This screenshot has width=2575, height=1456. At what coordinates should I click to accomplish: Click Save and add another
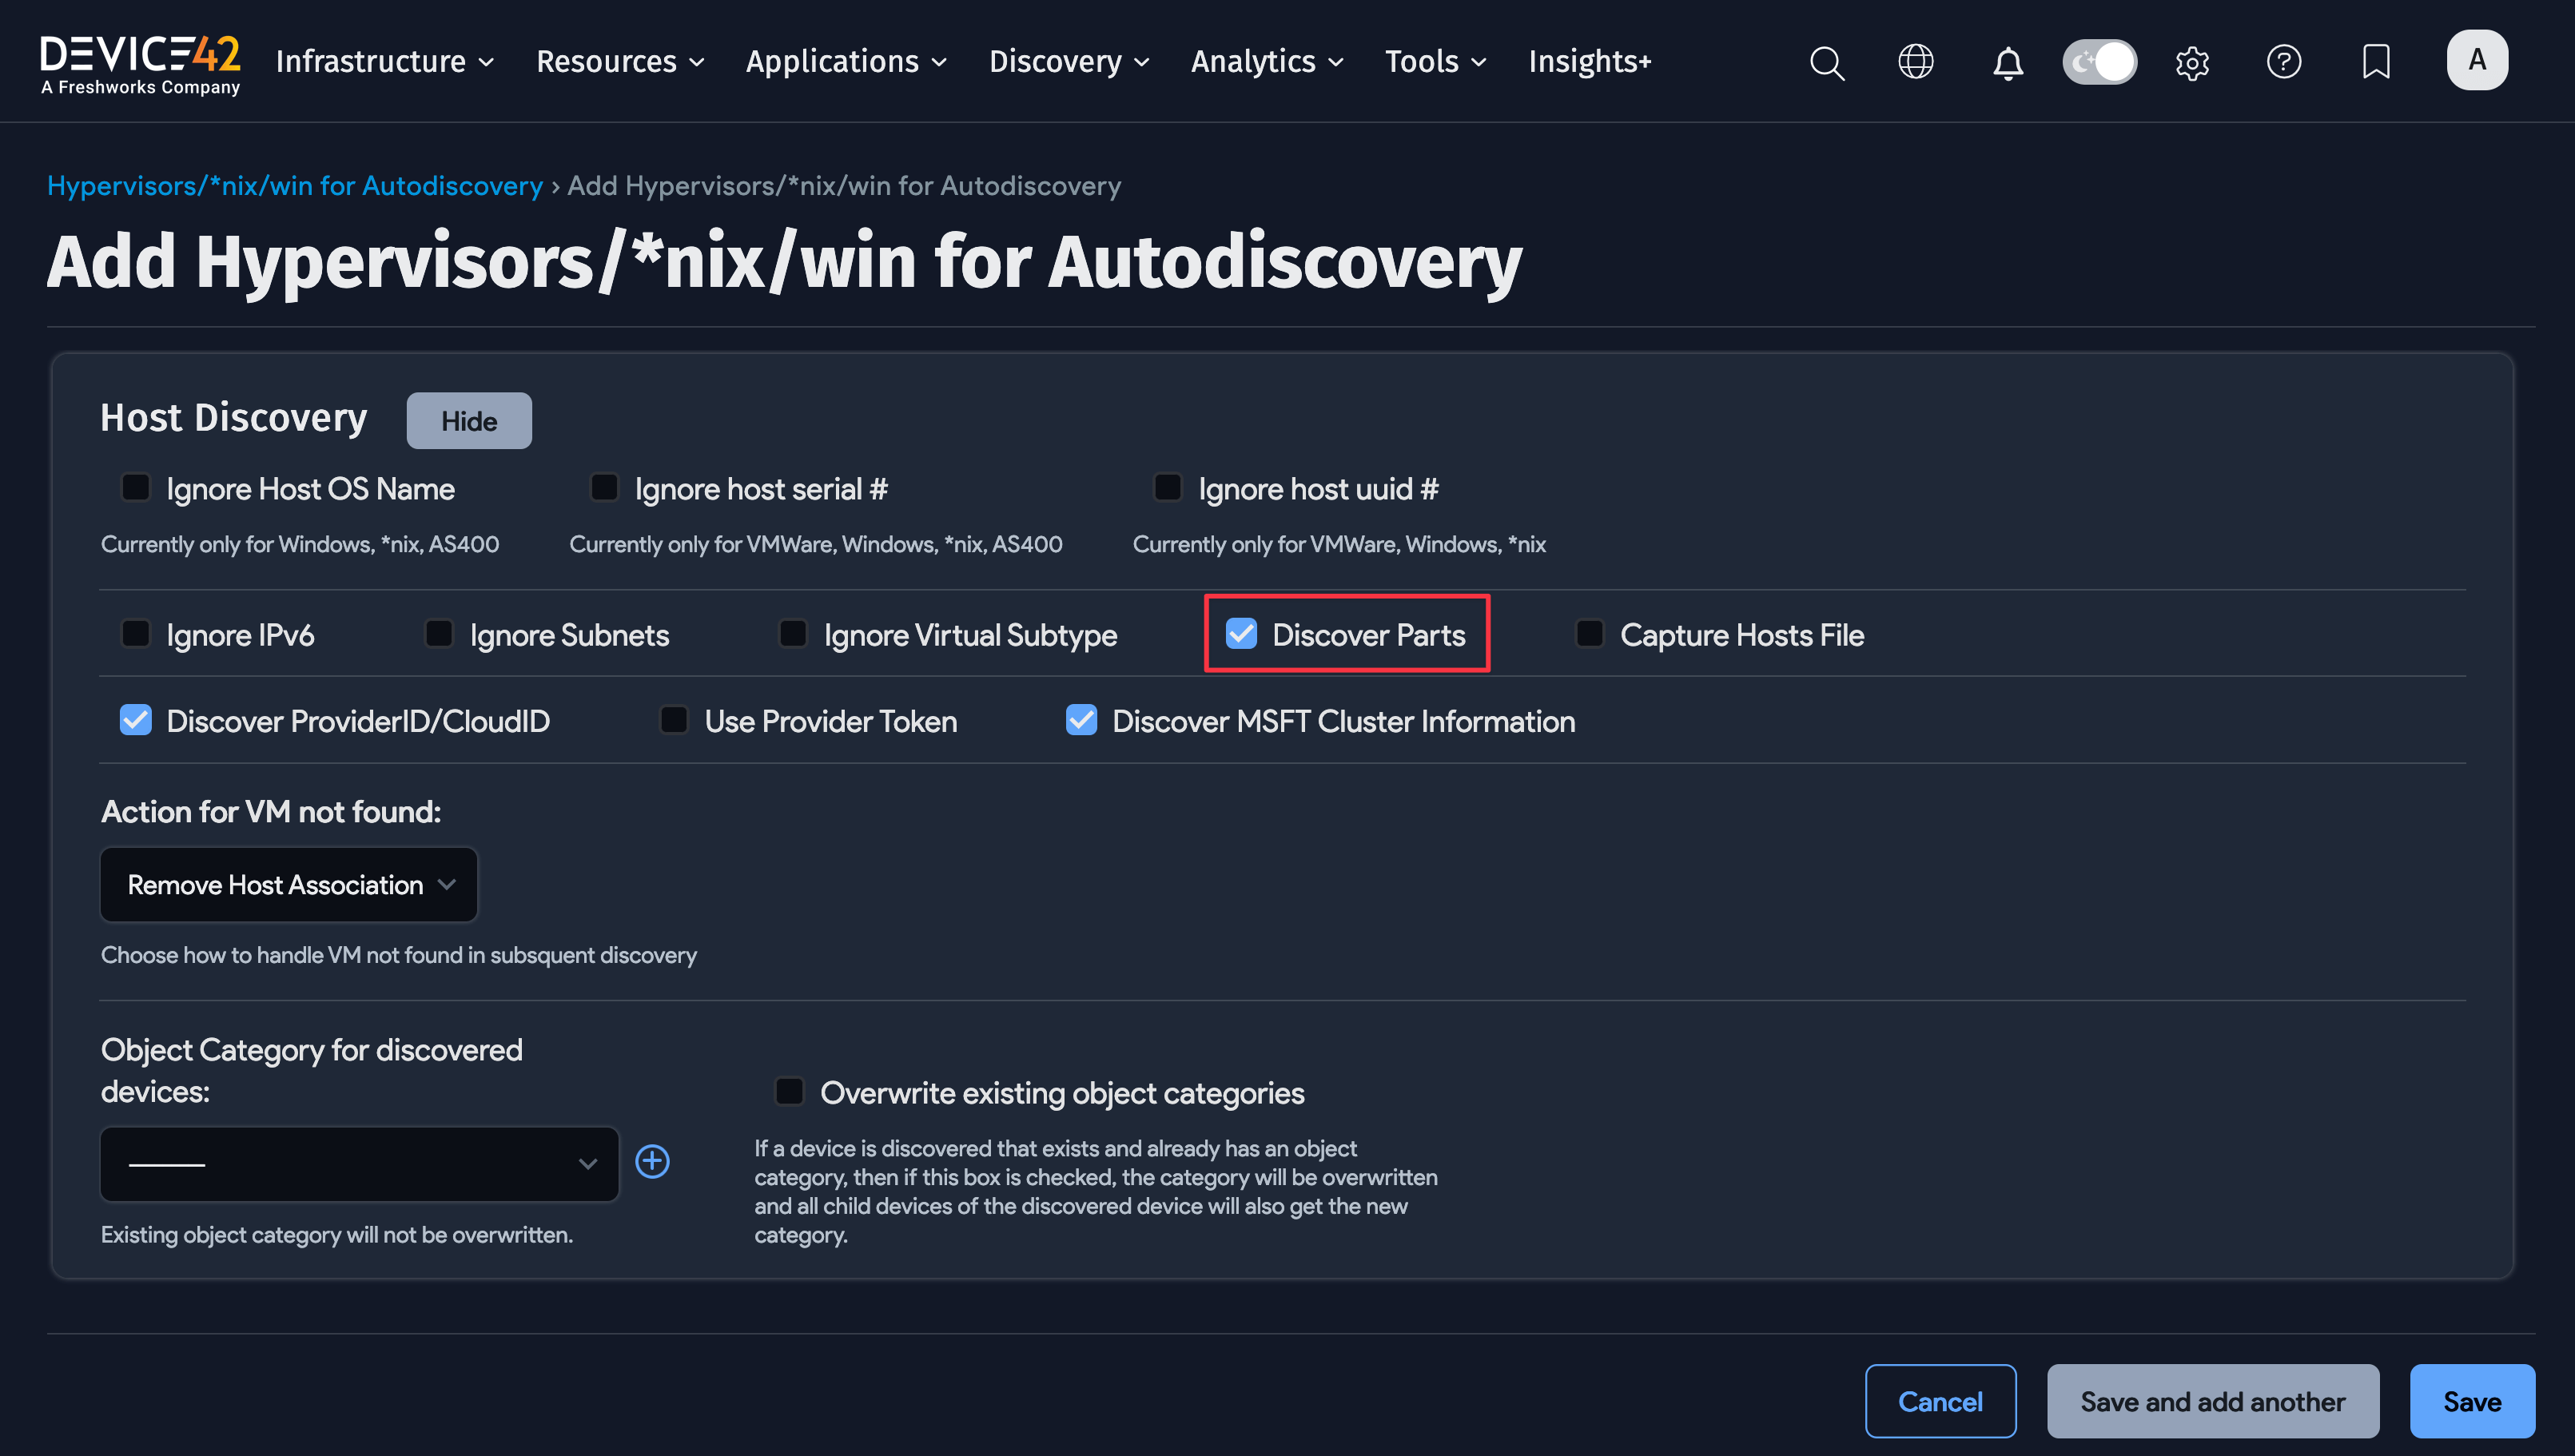pyautogui.click(x=2213, y=1400)
